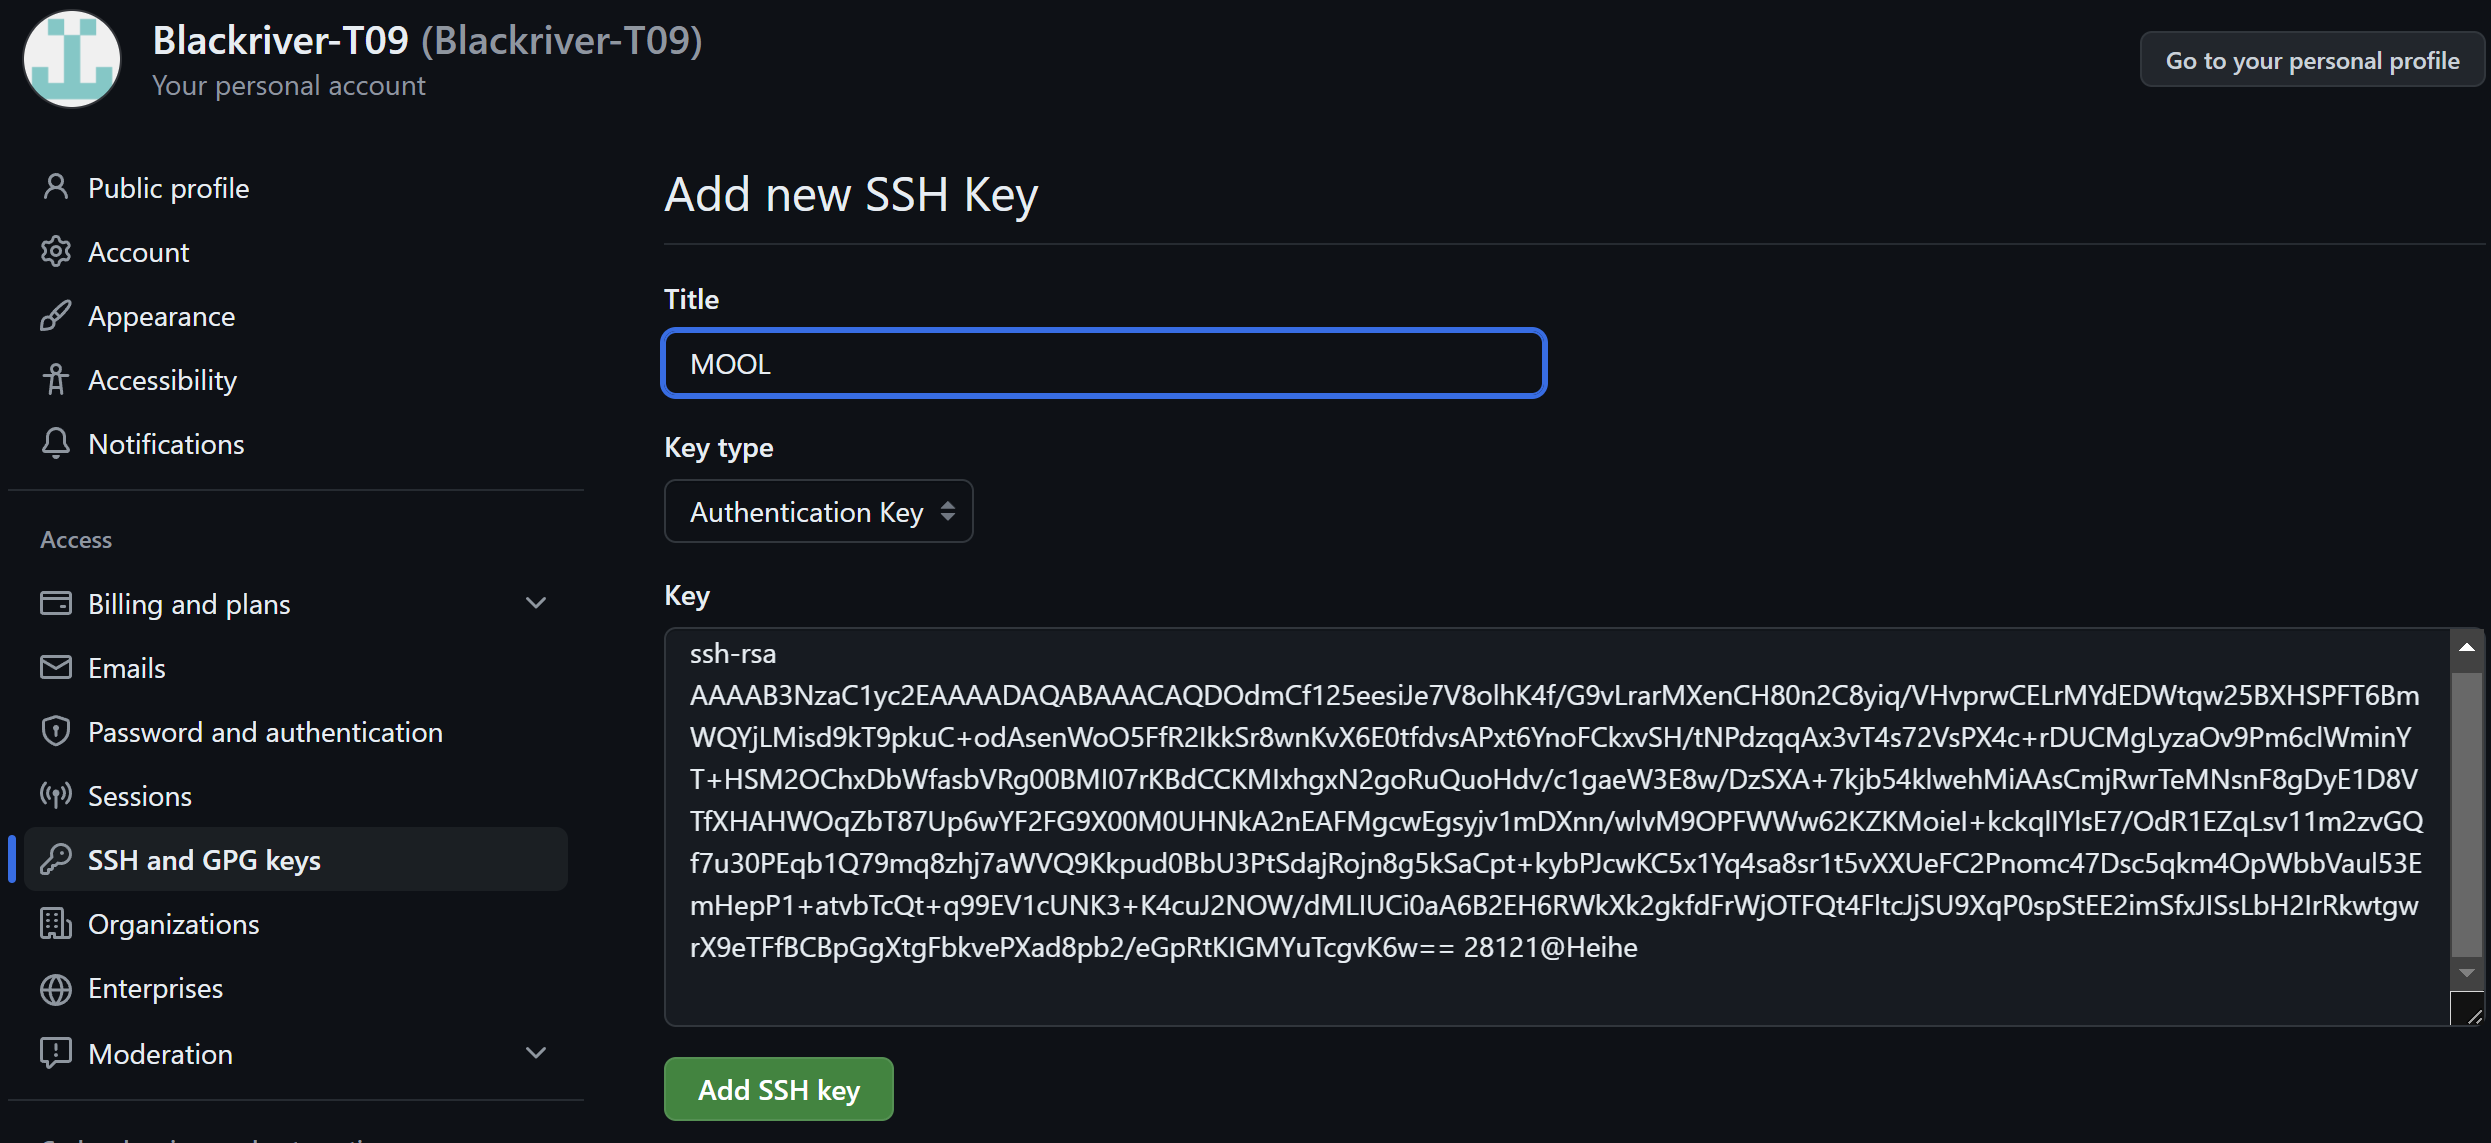Click the shield icon for Password and authentication
Screen dimensions: 2491x1143
pyautogui.click(x=56, y=731)
